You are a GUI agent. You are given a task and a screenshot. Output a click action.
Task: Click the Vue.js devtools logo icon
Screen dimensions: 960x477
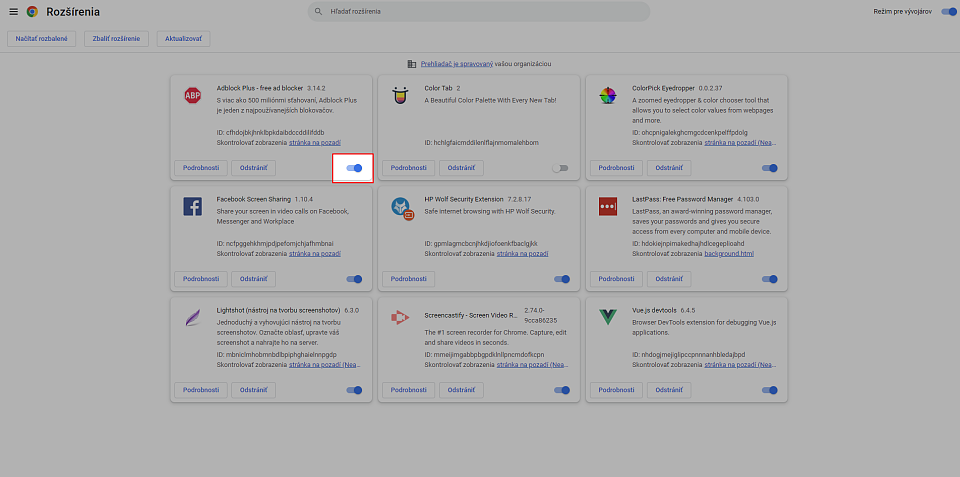tap(608, 318)
